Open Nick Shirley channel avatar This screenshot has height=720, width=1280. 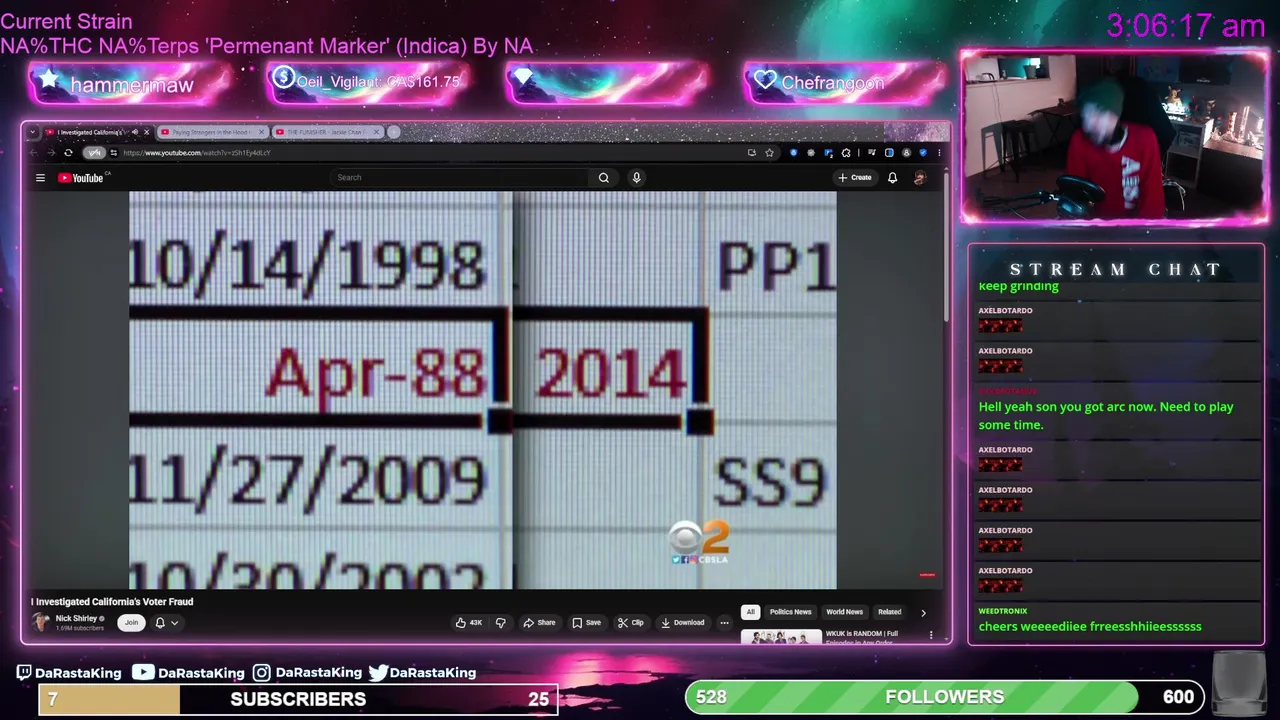(41, 622)
